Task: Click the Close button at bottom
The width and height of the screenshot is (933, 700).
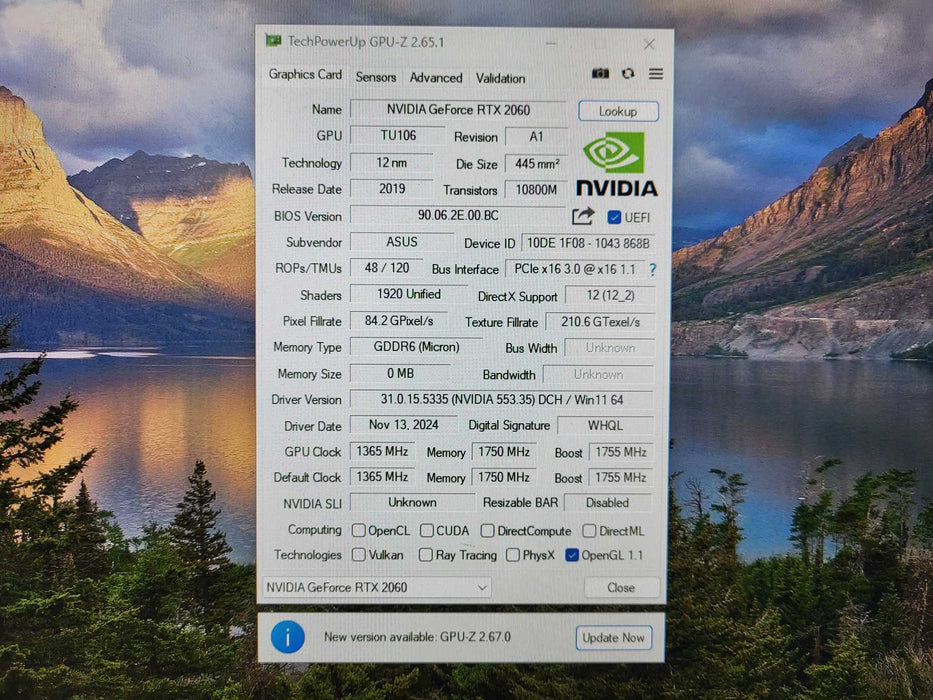Action: (x=621, y=588)
